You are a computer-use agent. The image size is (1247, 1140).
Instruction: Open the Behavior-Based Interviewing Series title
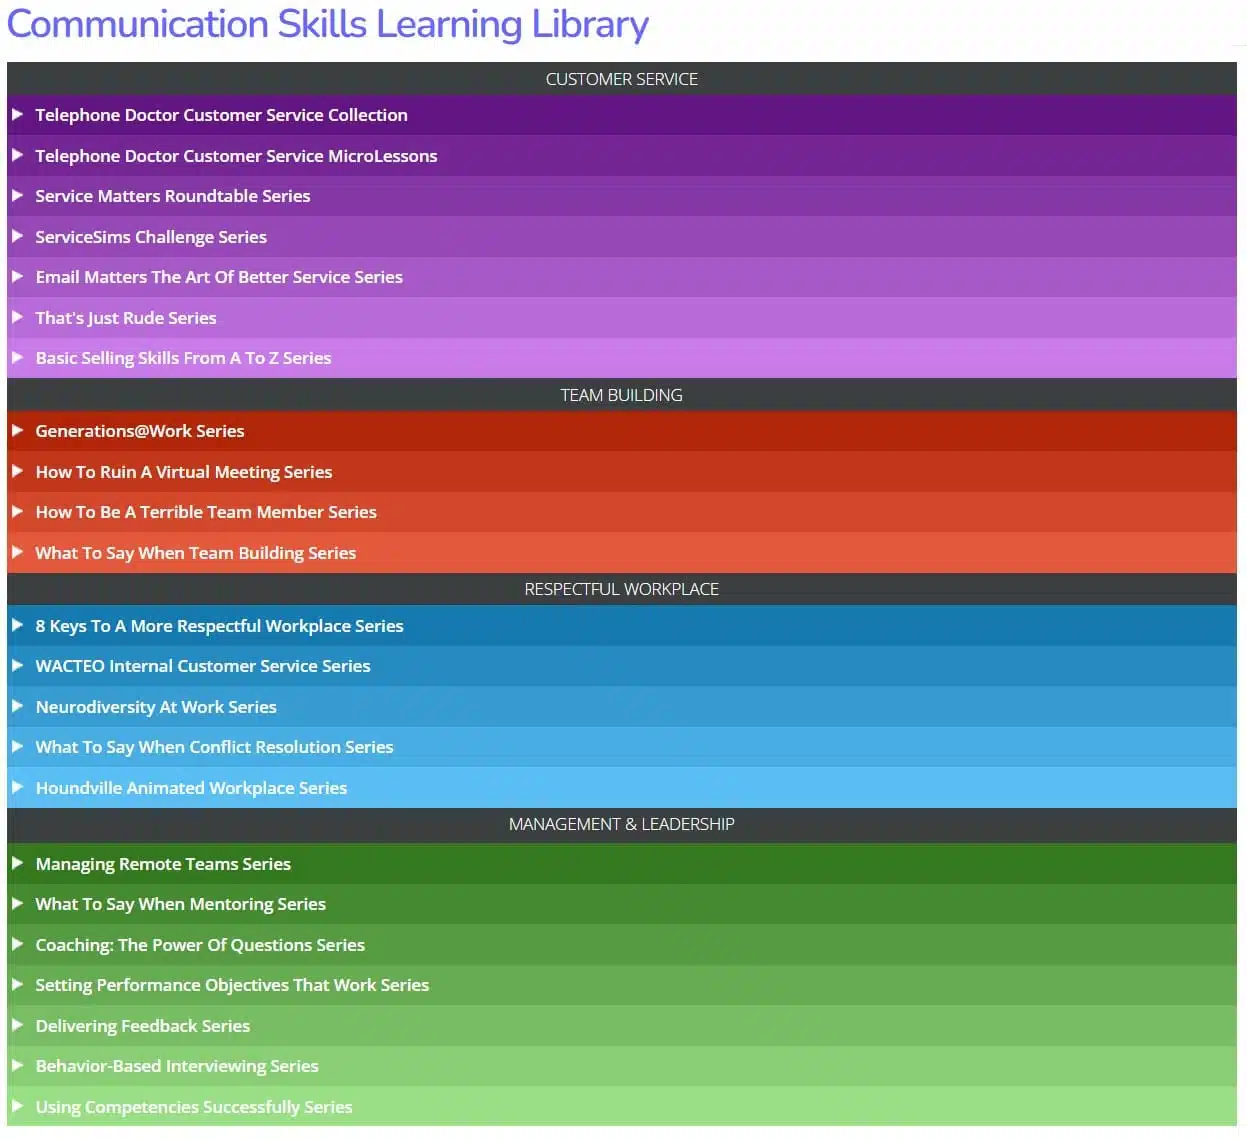tap(177, 1066)
